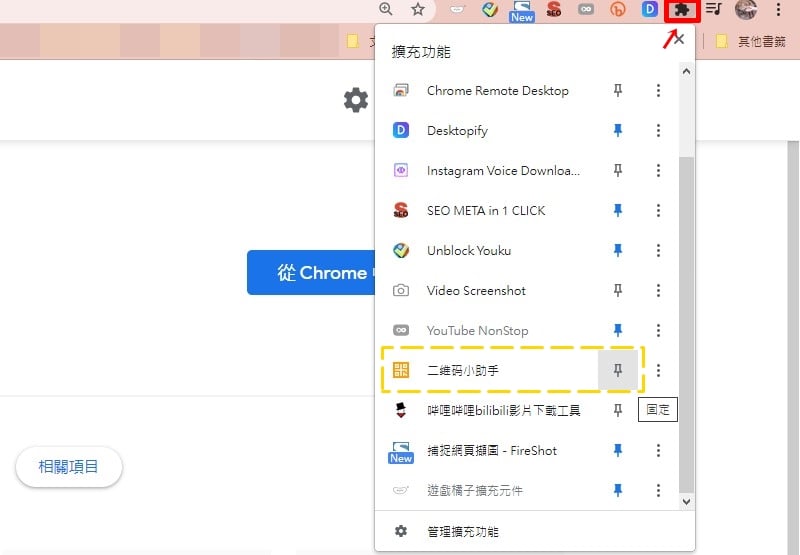The height and width of the screenshot is (555, 800).
Task: Pin the Chrome Remote Desktop extension
Action: coord(618,91)
